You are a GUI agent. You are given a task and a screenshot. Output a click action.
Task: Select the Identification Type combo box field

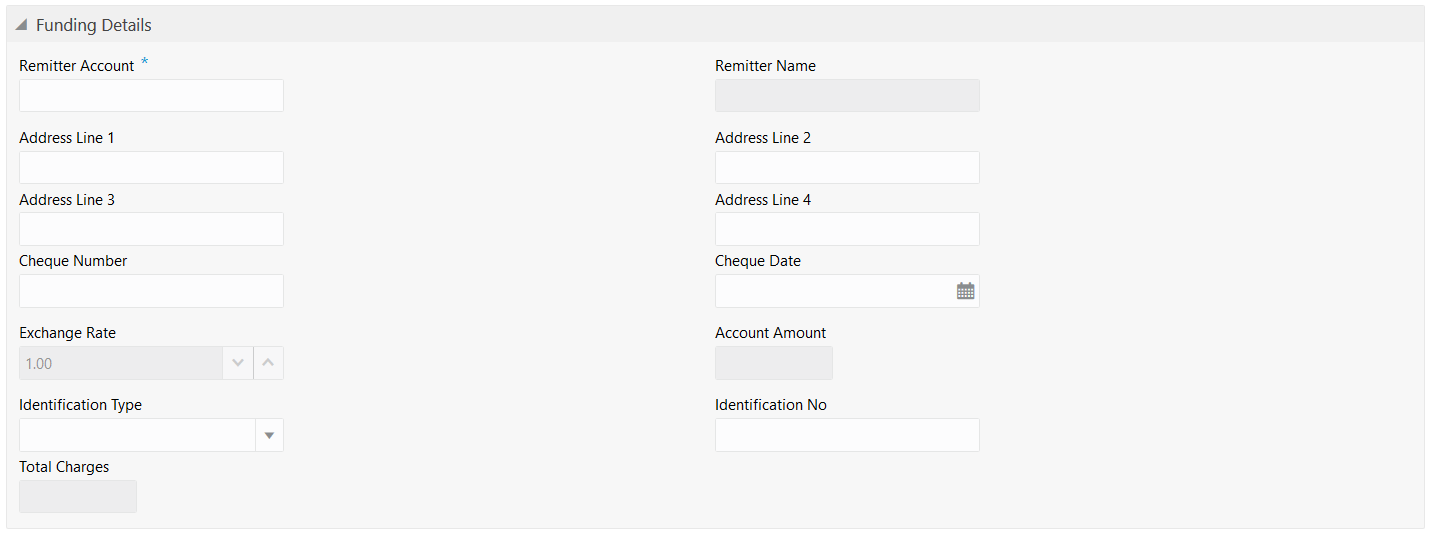[137, 435]
